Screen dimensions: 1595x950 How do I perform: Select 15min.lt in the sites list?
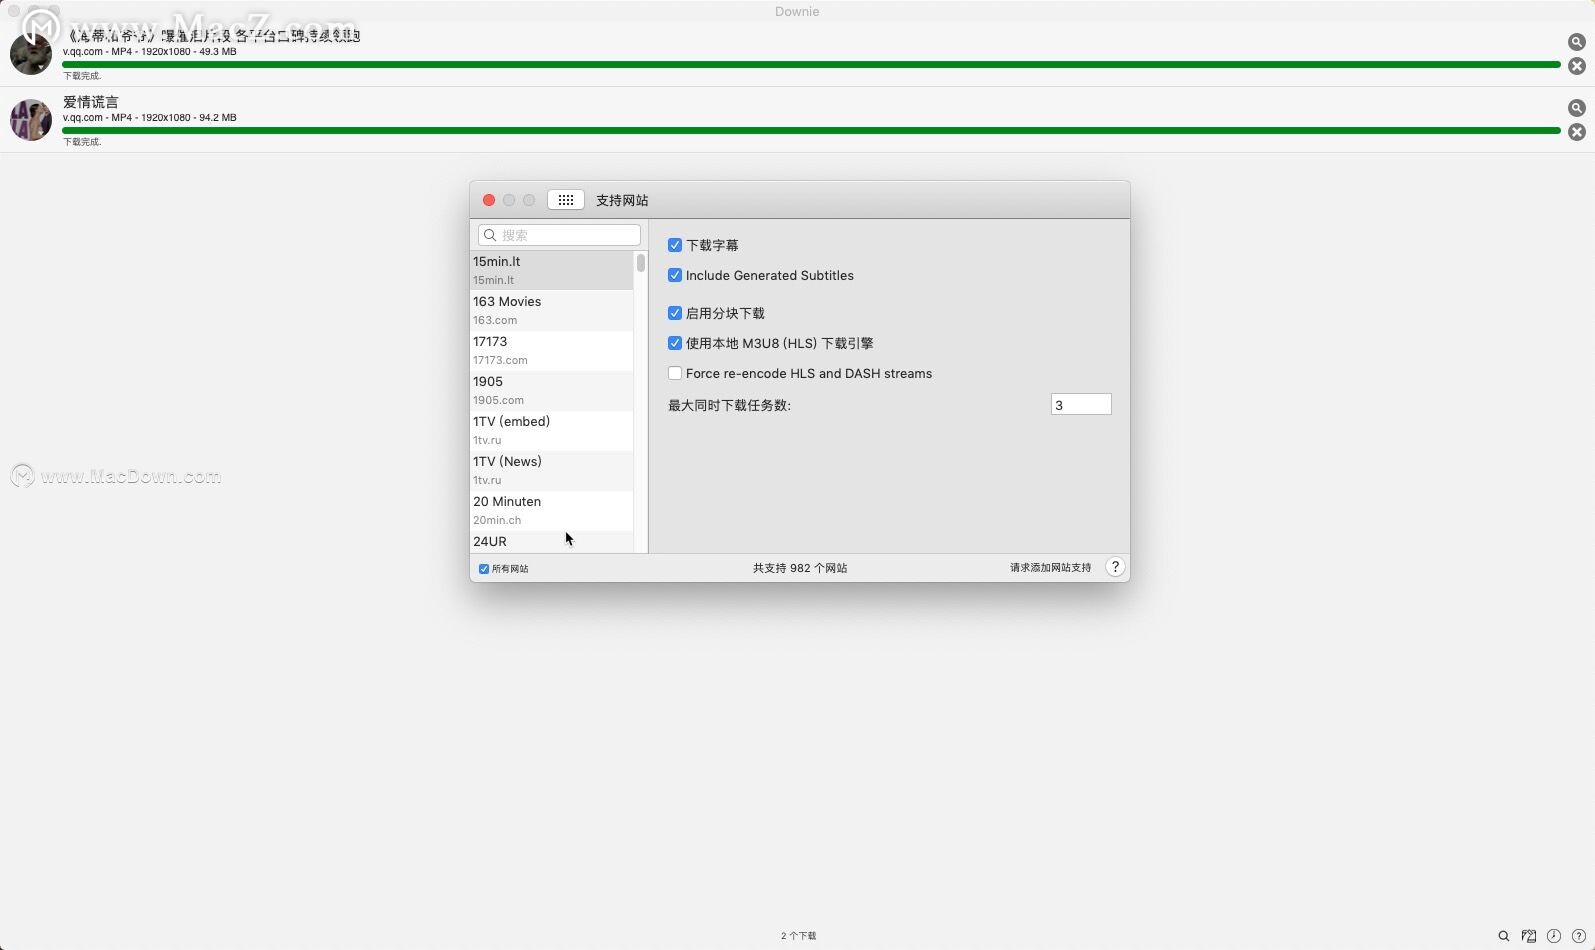point(552,270)
